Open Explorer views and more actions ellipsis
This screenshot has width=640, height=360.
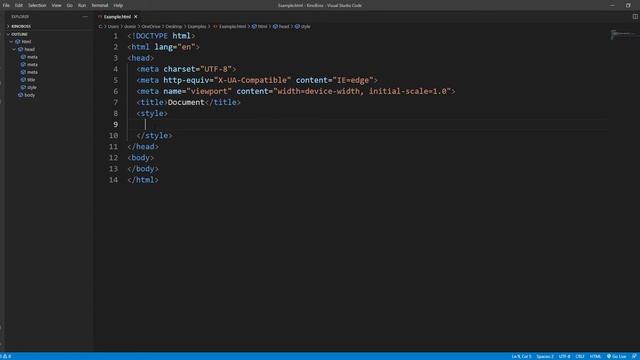pos(85,17)
